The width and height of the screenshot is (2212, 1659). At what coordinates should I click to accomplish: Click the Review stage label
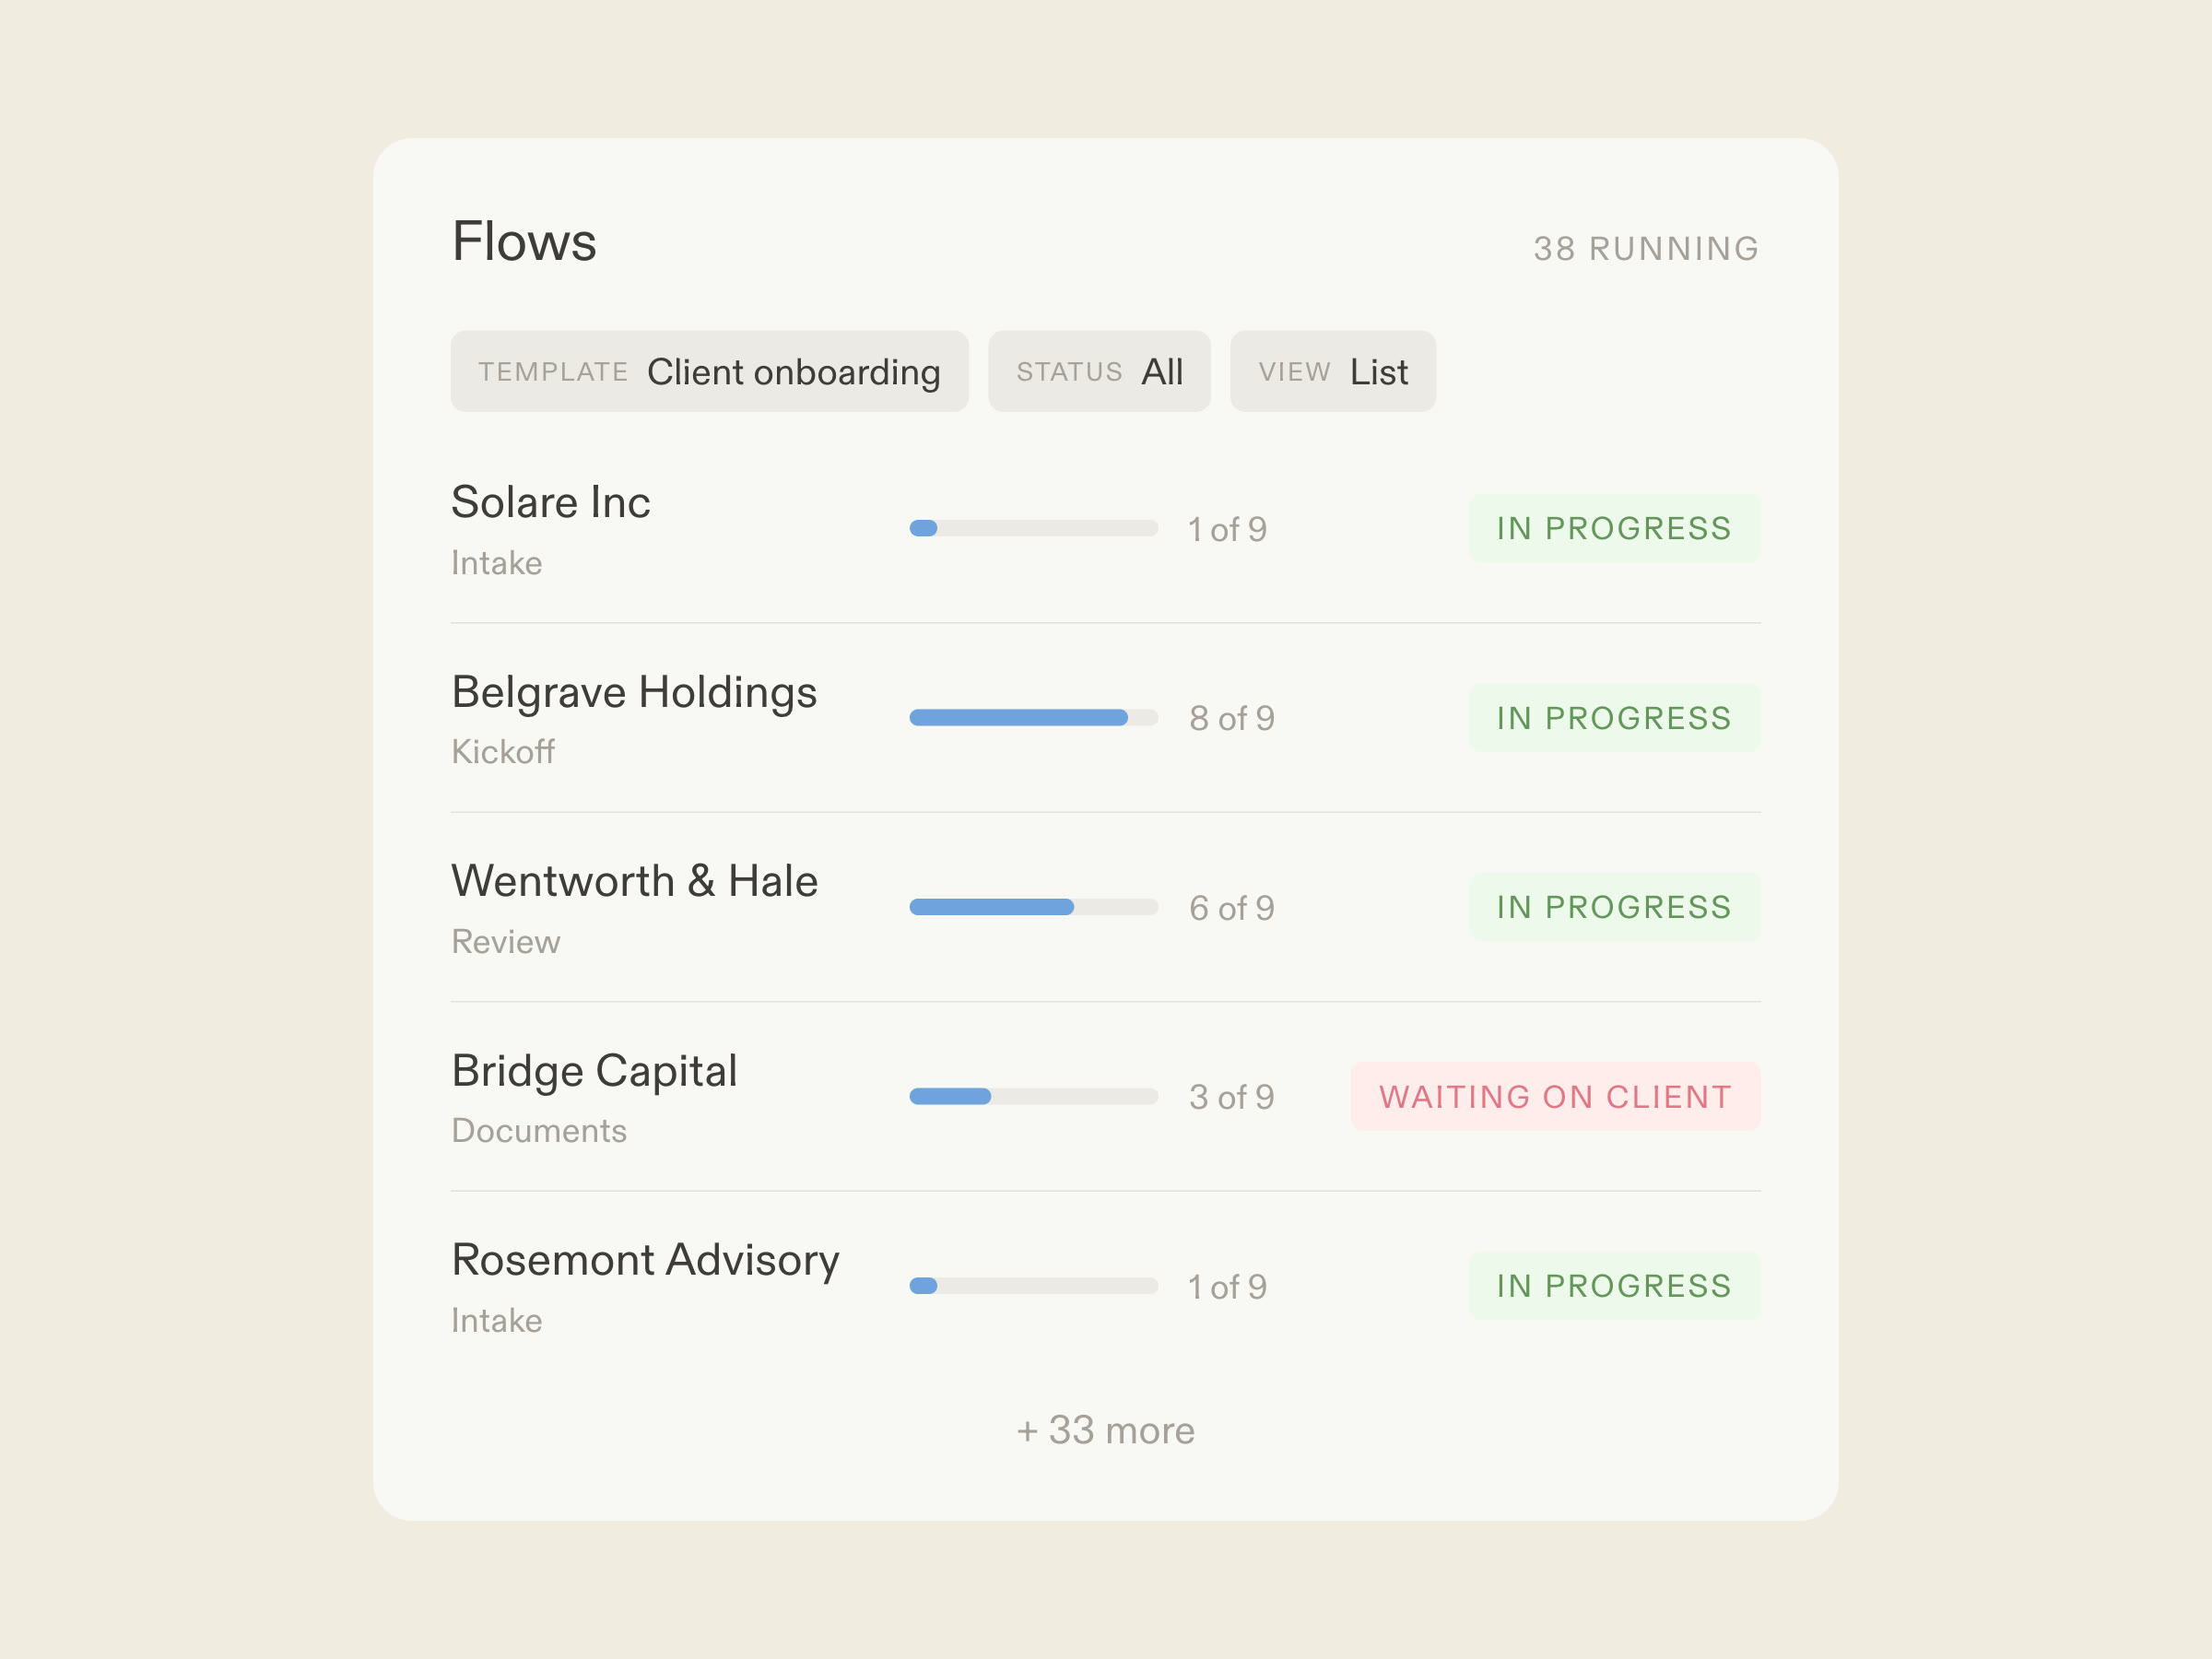[x=506, y=941]
